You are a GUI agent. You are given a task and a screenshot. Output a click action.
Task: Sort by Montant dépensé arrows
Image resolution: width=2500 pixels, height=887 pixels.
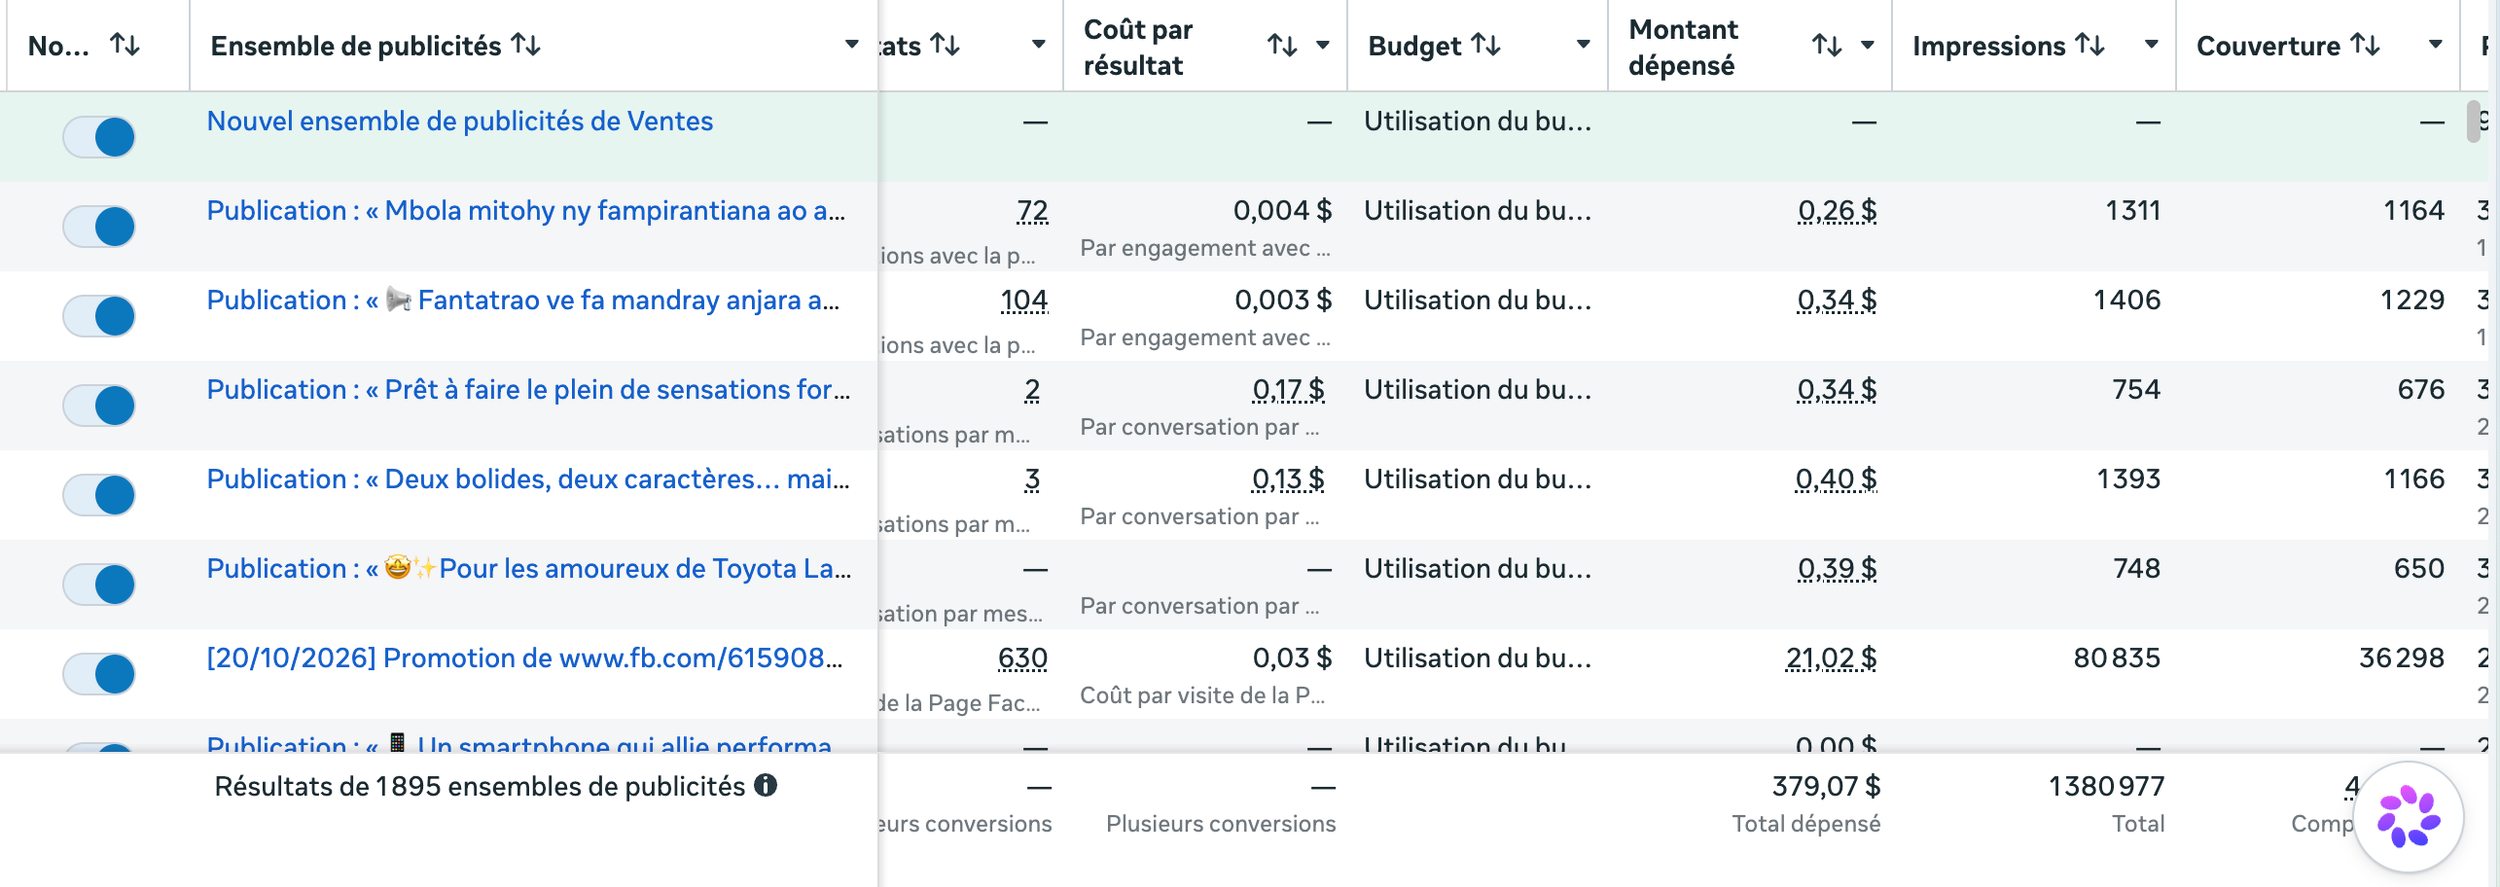tap(1827, 45)
